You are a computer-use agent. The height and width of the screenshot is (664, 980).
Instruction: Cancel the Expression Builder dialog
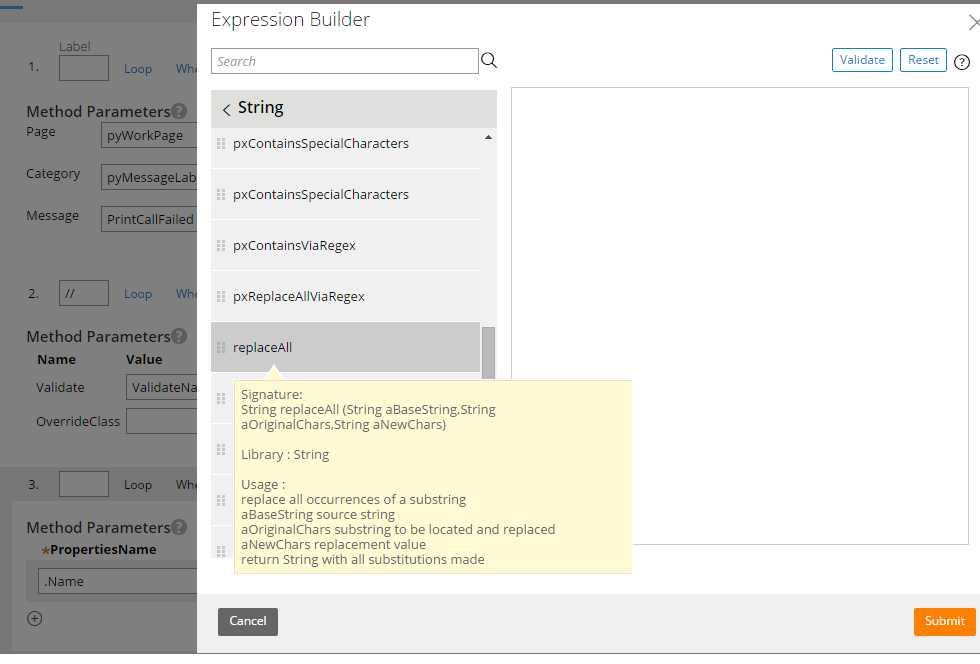point(247,621)
